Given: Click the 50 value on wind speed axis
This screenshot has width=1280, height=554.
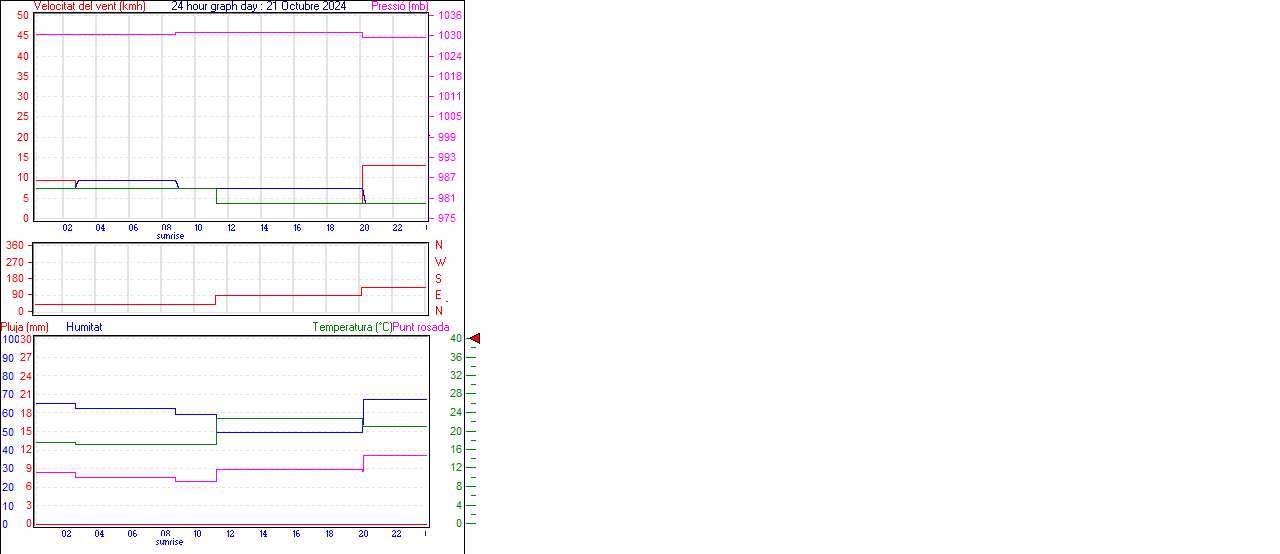Looking at the screenshot, I should 23,15.
